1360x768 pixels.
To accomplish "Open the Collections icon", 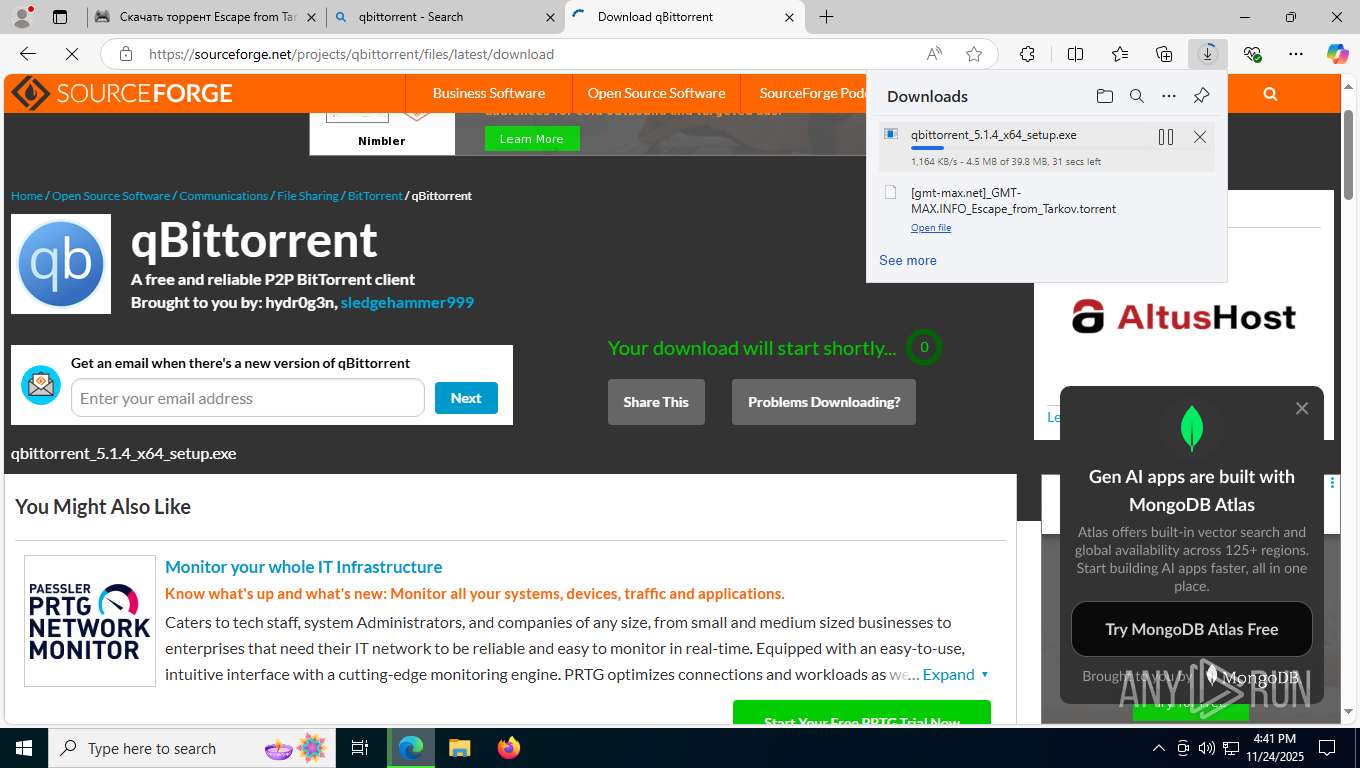I will click(x=1164, y=54).
